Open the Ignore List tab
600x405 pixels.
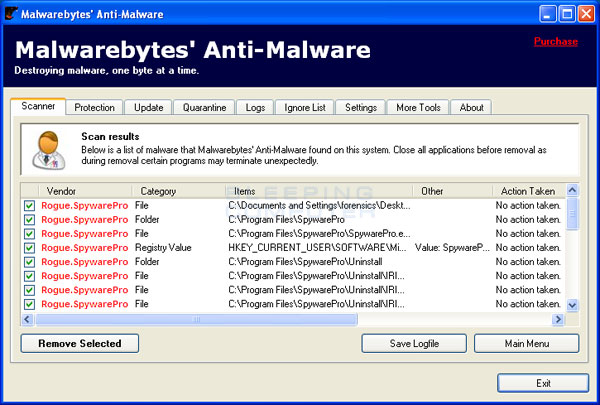coord(305,108)
